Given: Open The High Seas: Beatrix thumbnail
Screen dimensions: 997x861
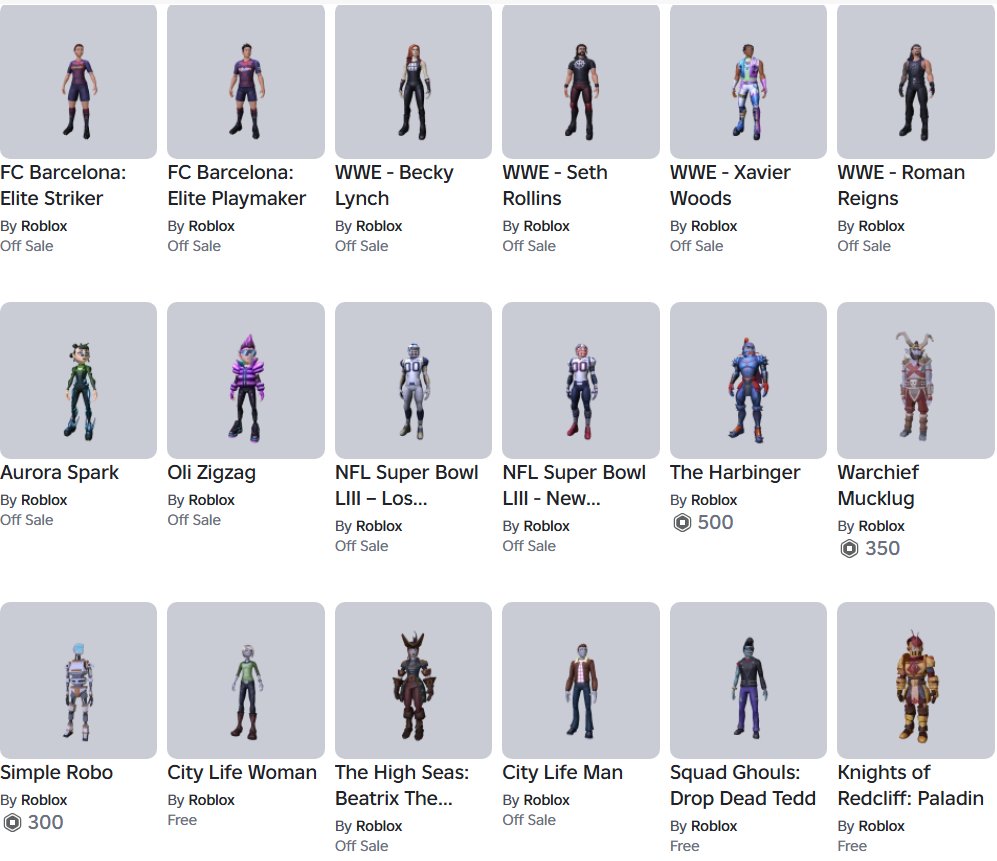Looking at the screenshot, I should click(x=413, y=680).
